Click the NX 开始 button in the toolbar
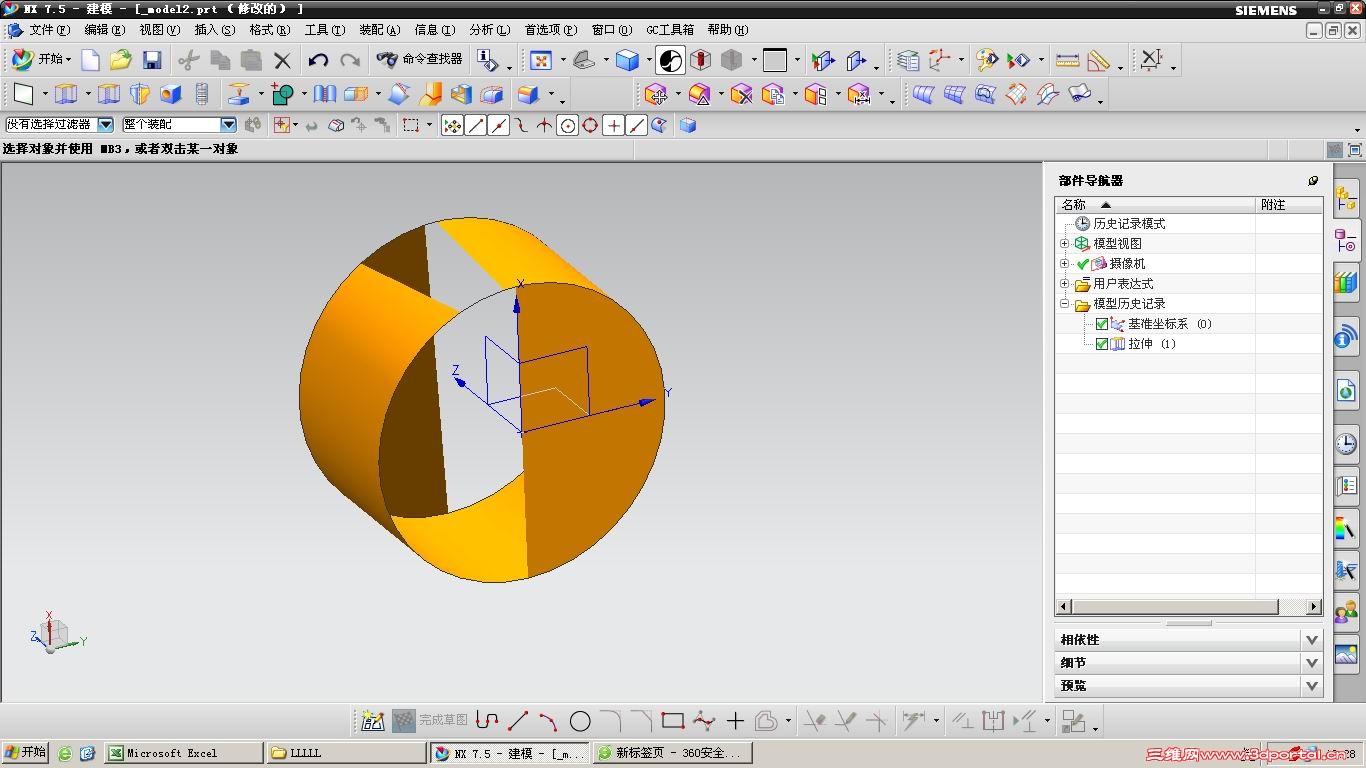 41,60
